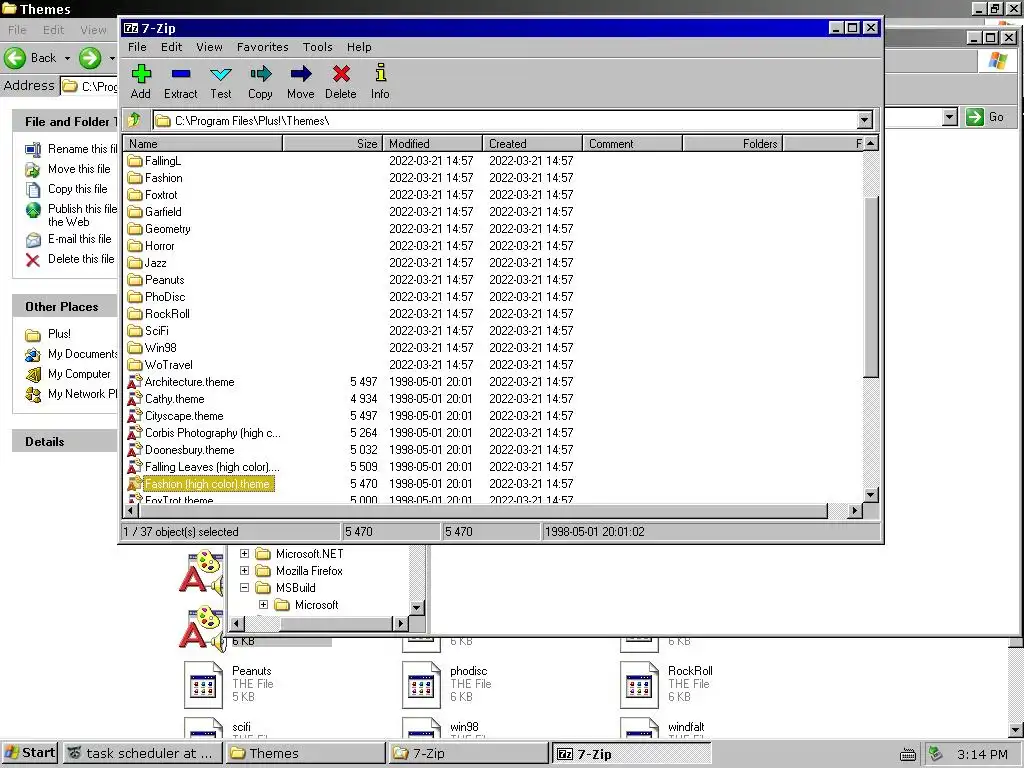
Task: Sort the list by Name column
Action: click(203, 144)
